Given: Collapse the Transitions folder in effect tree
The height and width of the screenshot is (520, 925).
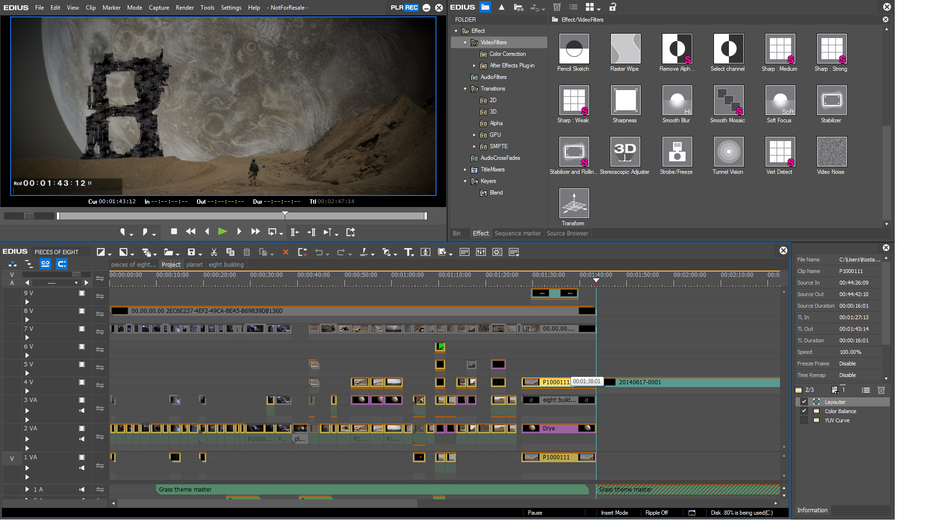Looking at the screenshot, I should (x=465, y=89).
